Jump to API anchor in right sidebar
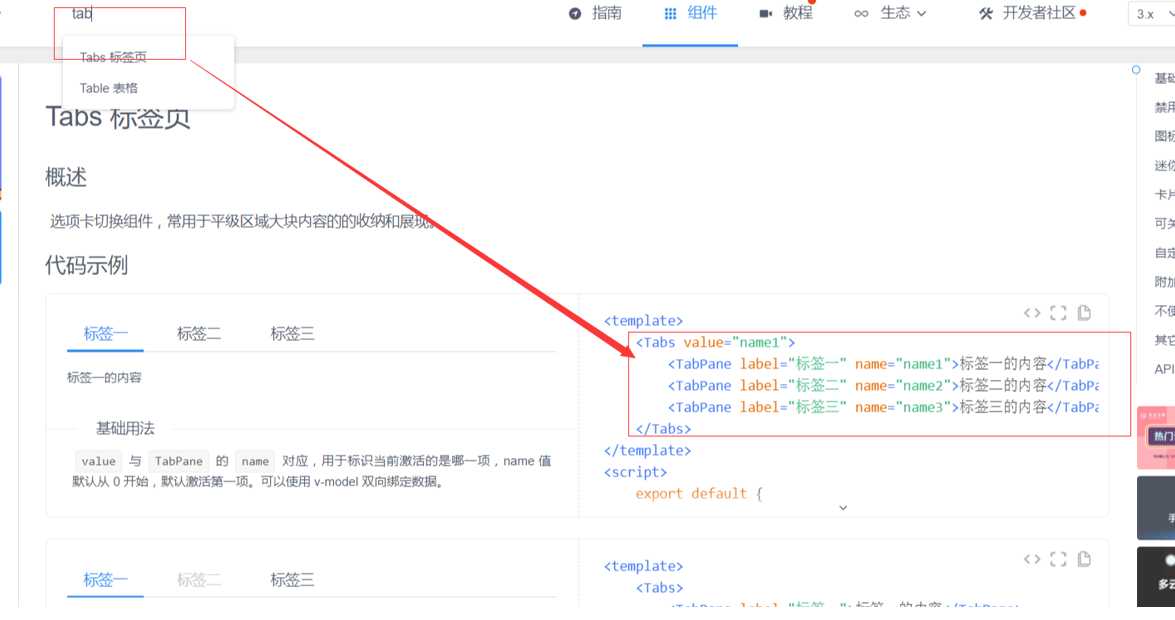 tap(1164, 369)
